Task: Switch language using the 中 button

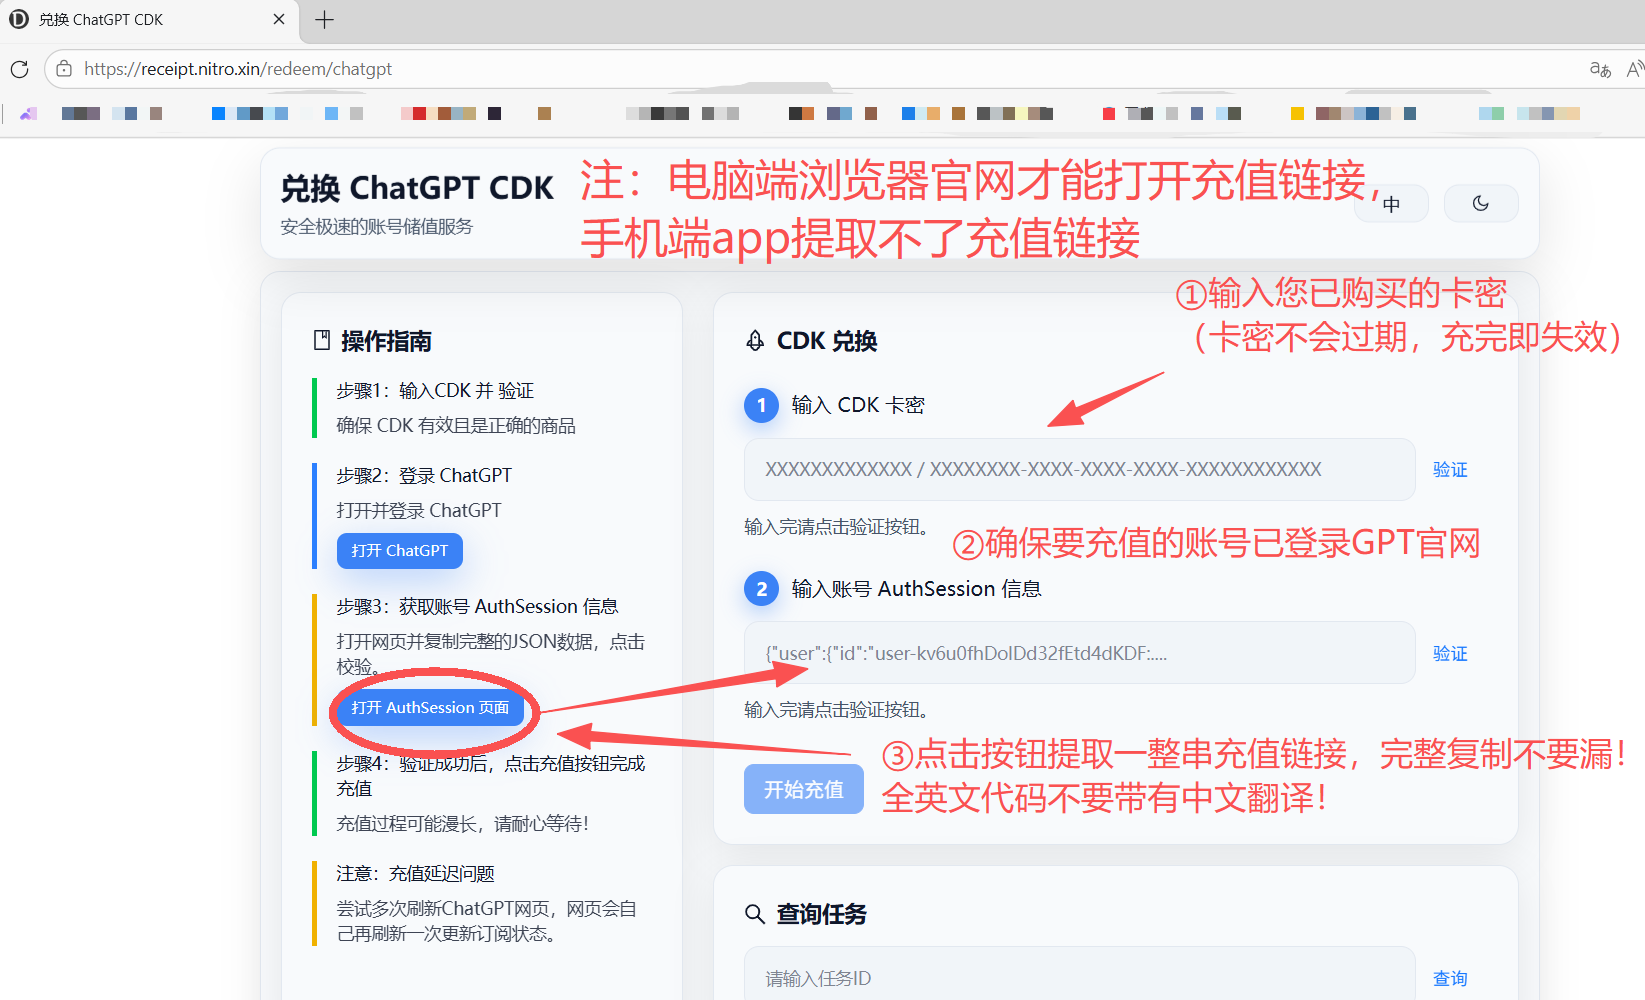Action: [1391, 204]
